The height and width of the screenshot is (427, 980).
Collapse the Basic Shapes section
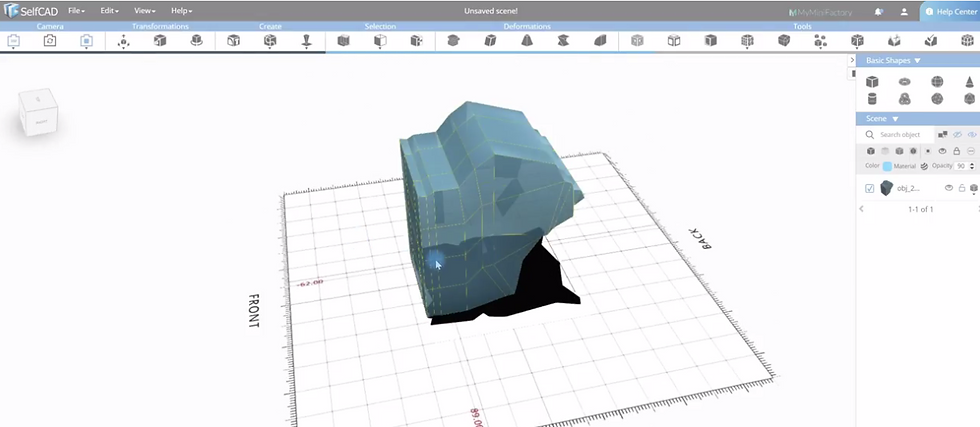click(917, 61)
